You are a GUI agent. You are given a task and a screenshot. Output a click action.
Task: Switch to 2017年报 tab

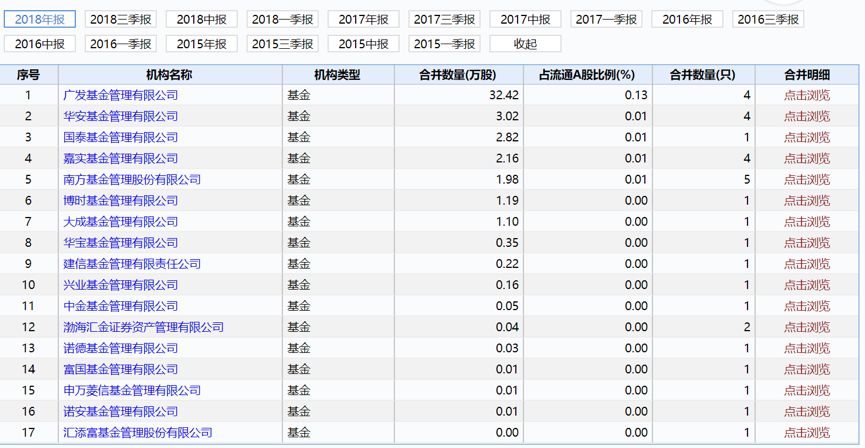[x=364, y=19]
